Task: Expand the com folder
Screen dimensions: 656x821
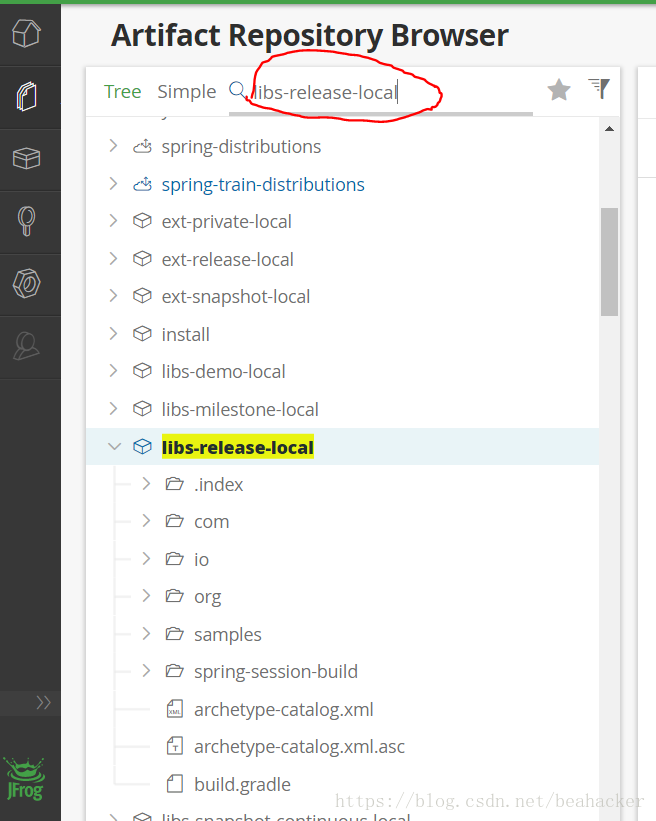Action: click(x=146, y=521)
